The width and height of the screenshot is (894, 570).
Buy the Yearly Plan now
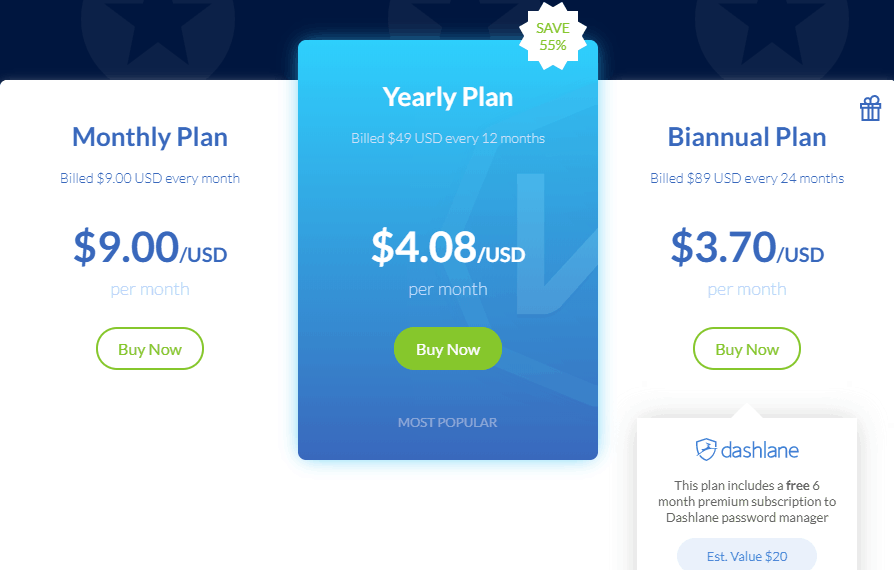pyautogui.click(x=448, y=348)
